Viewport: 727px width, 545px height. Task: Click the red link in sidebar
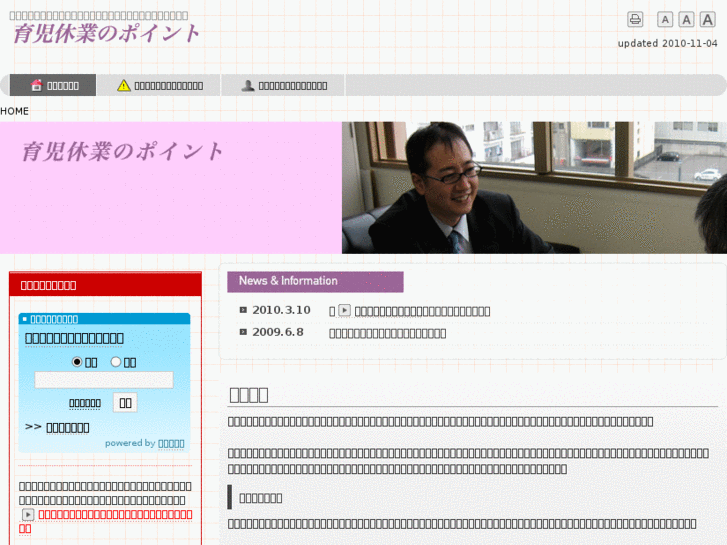point(105,521)
